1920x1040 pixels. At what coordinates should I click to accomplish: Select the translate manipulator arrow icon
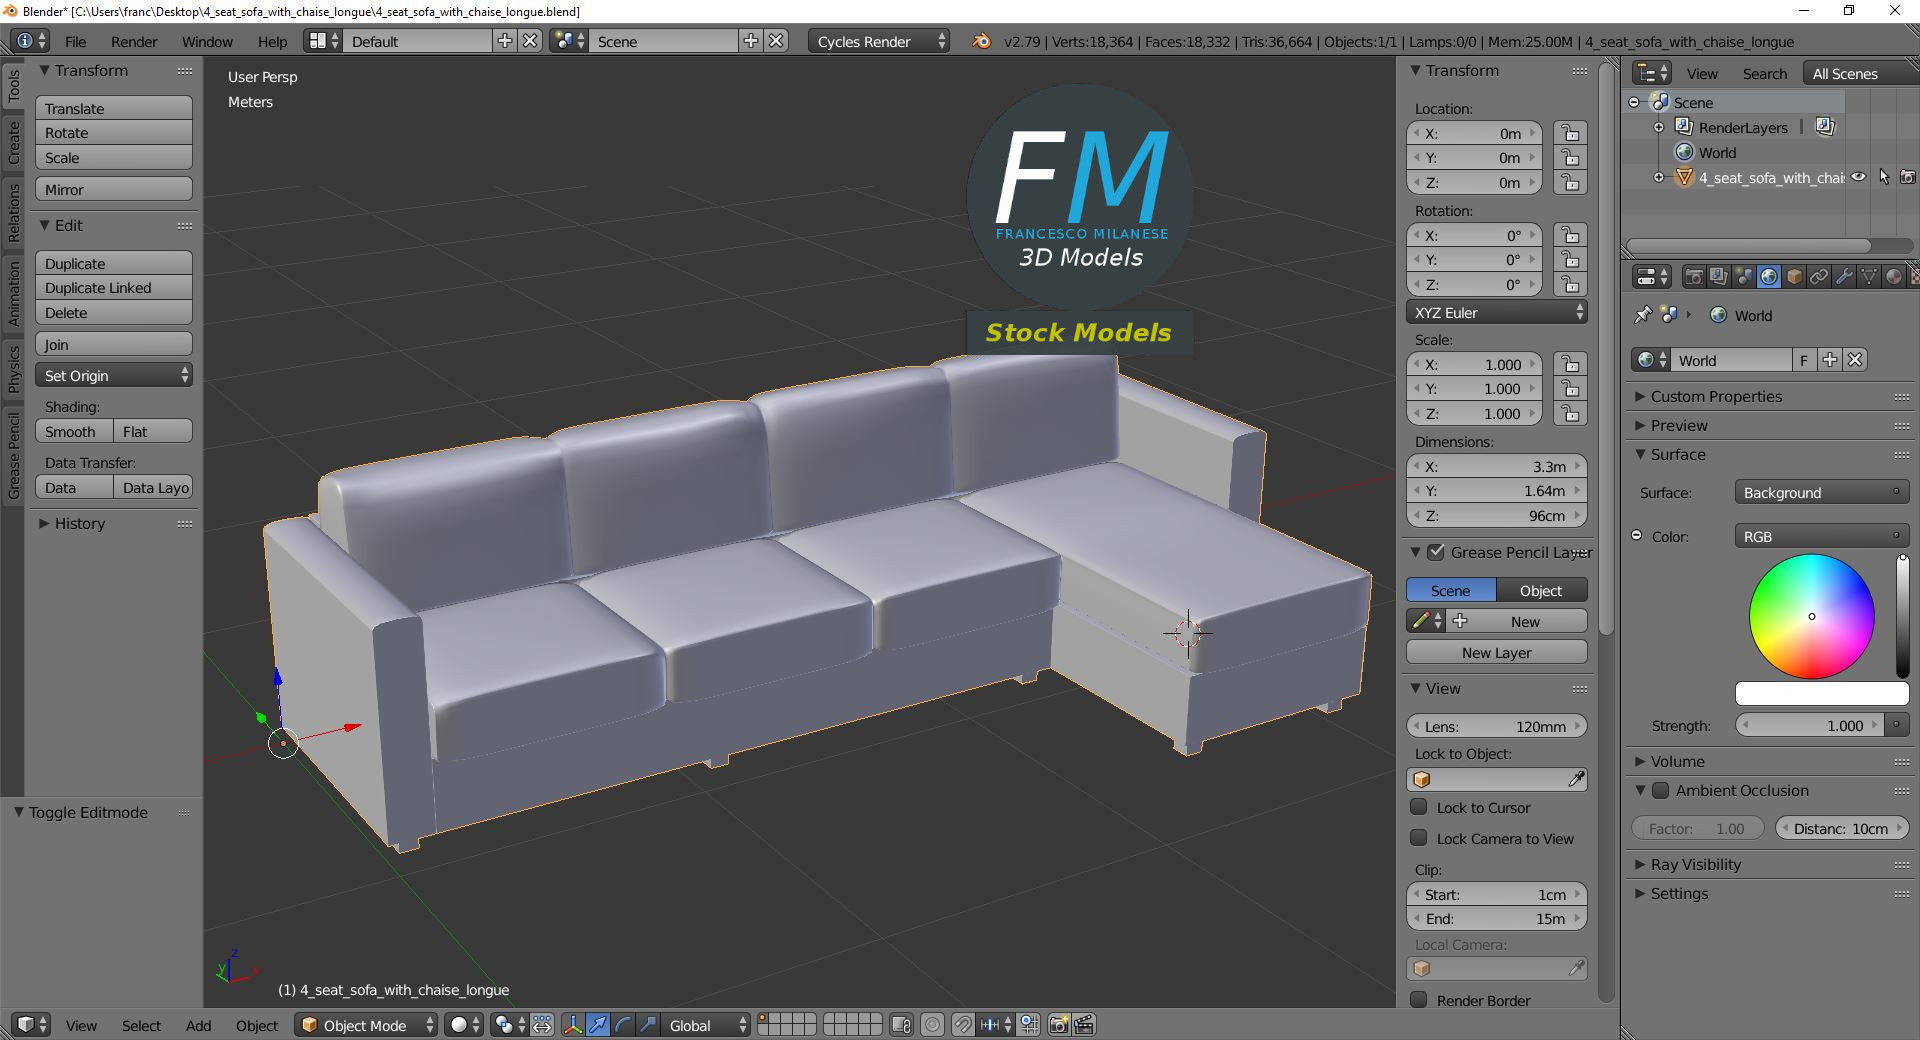[598, 1025]
